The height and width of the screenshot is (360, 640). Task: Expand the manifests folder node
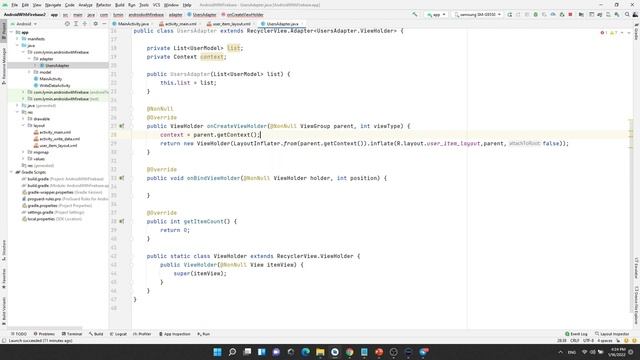pyautogui.click(x=18, y=39)
